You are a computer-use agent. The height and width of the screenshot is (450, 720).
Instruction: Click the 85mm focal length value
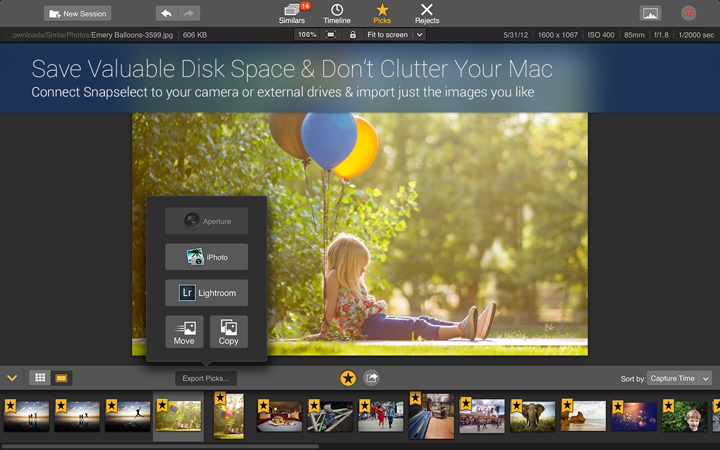pos(634,34)
